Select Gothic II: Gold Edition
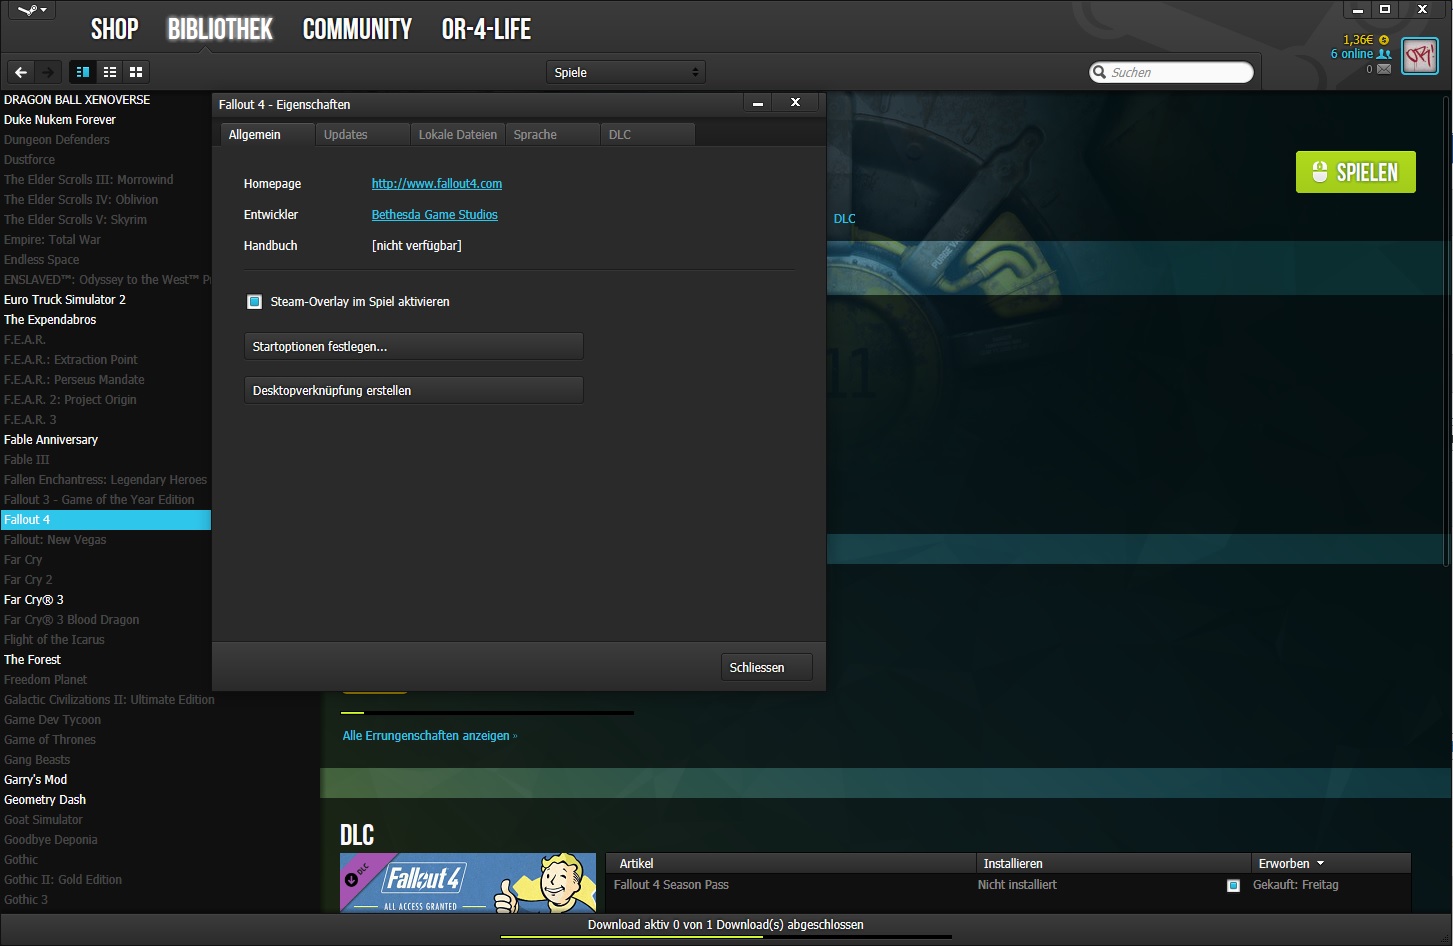1453x946 pixels. pyautogui.click(x=63, y=880)
